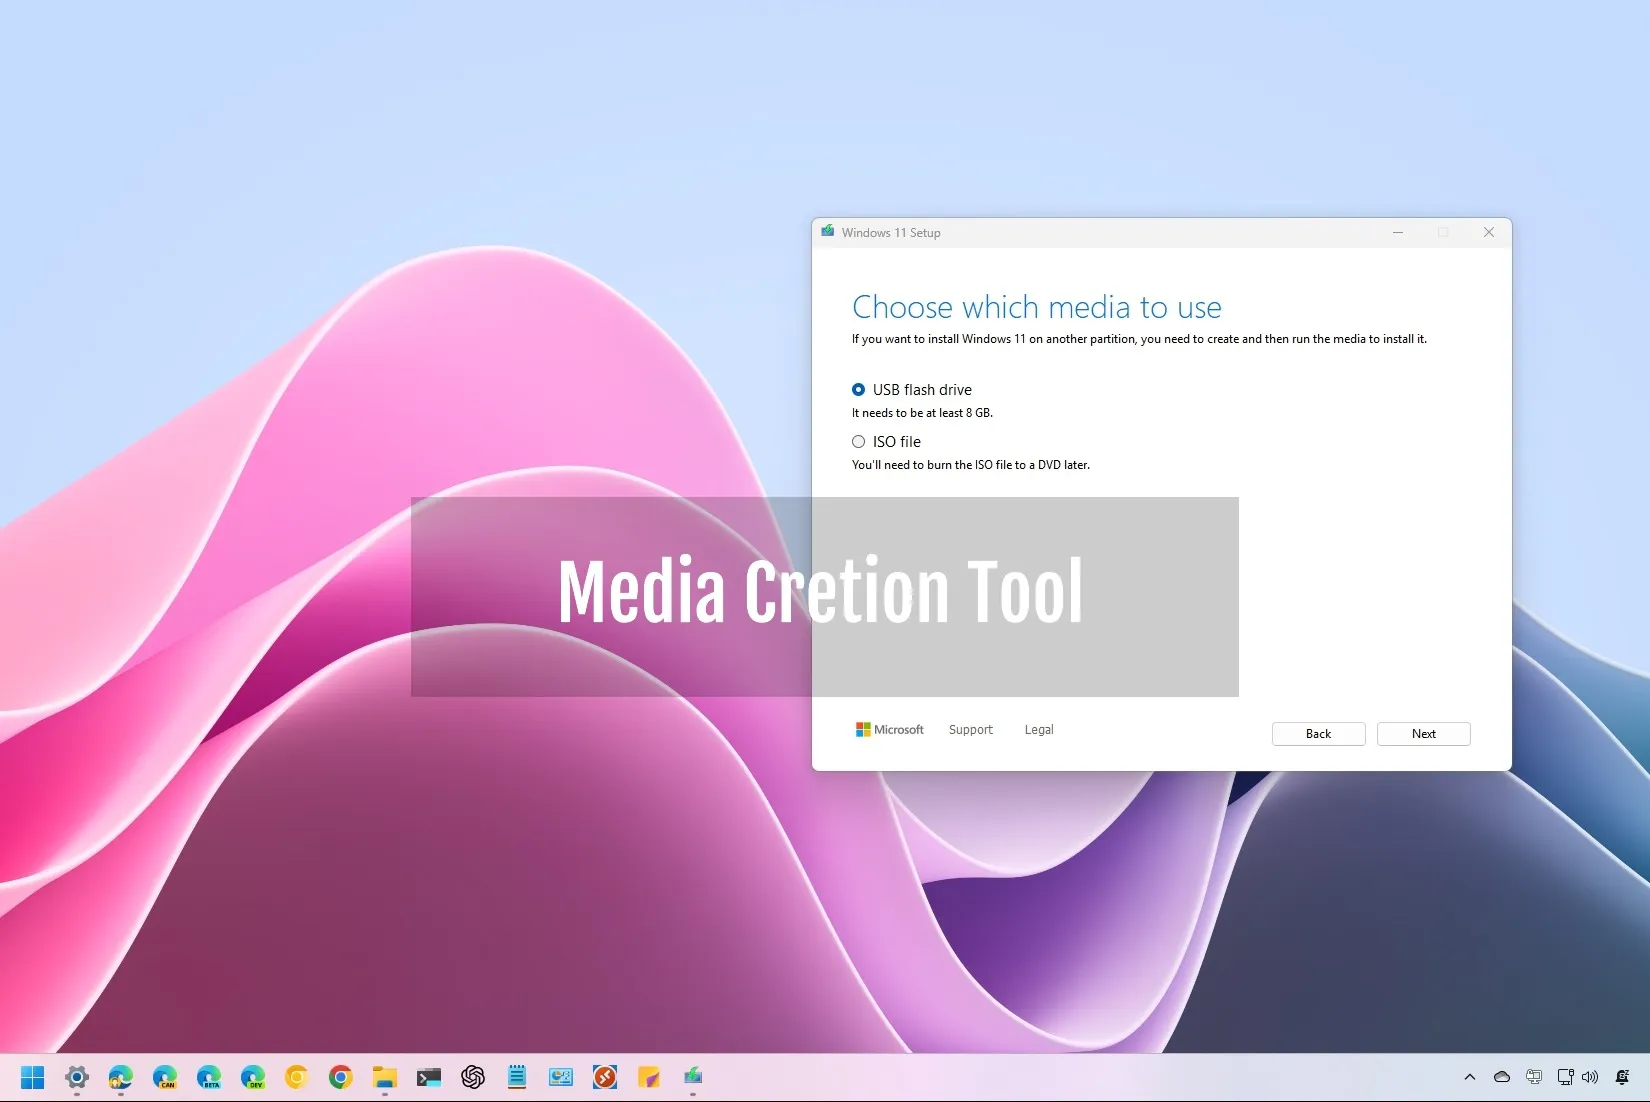Open OneDrive from the system tray

[1501, 1077]
